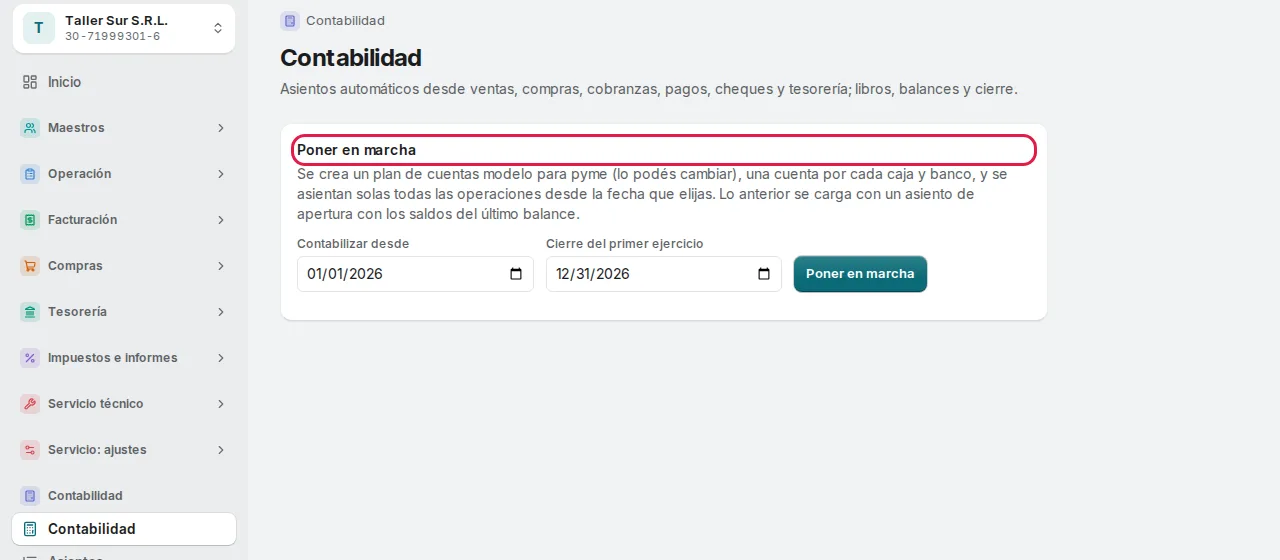Click the Contabilizar desde field label

coord(353,243)
